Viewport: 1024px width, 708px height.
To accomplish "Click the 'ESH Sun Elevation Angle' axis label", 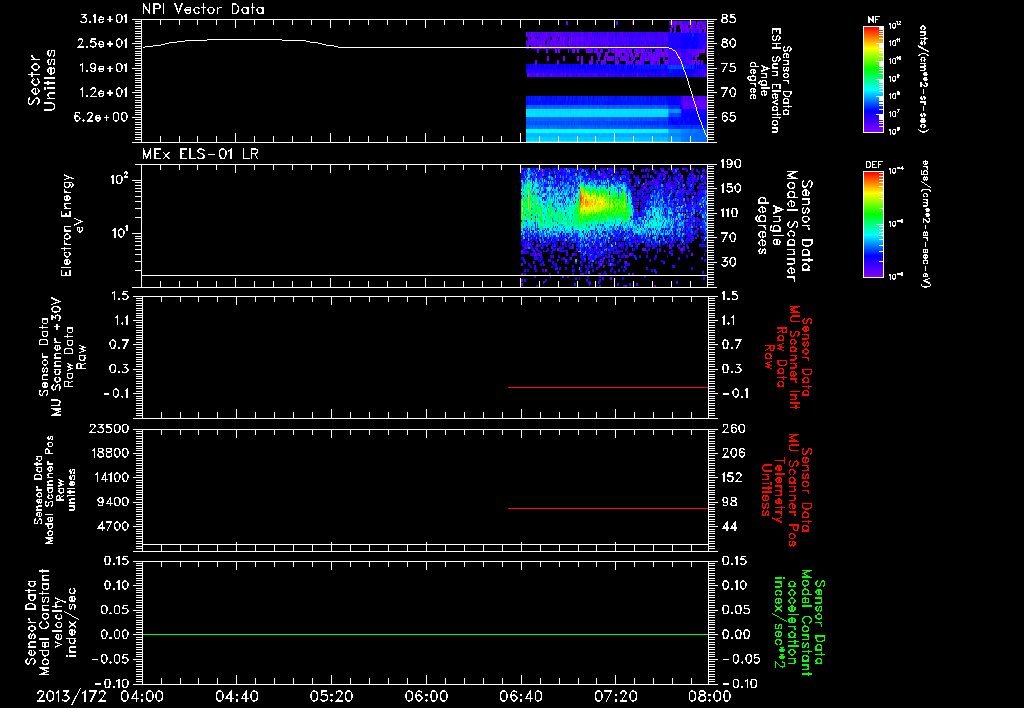I will 769,80.
